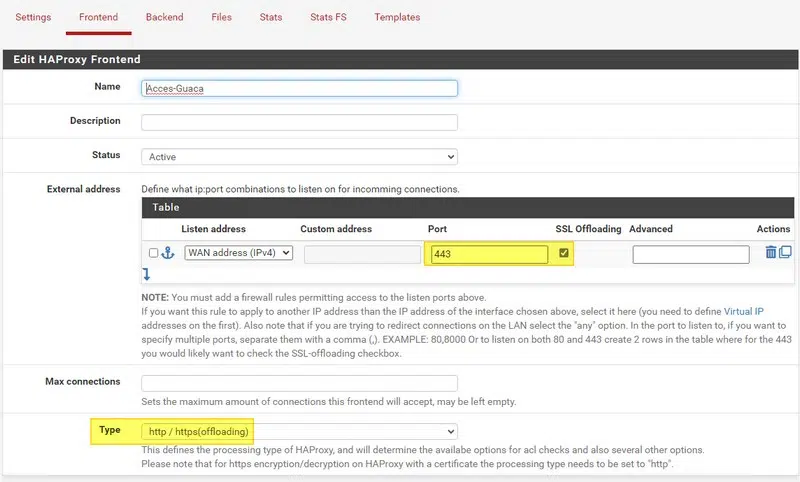Click the Listen address column header
The image size is (800, 482).
pyautogui.click(x=213, y=229)
